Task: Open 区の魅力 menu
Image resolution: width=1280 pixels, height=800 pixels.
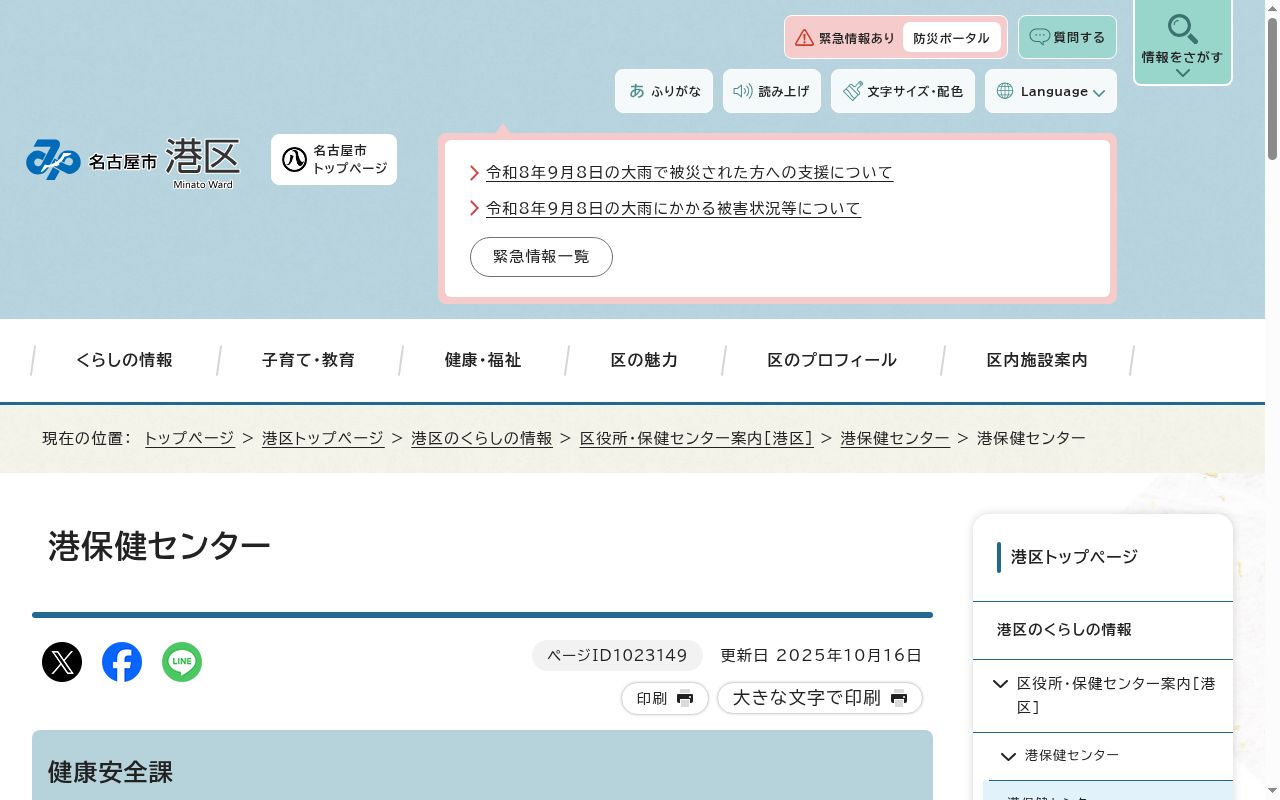Action: 644,360
